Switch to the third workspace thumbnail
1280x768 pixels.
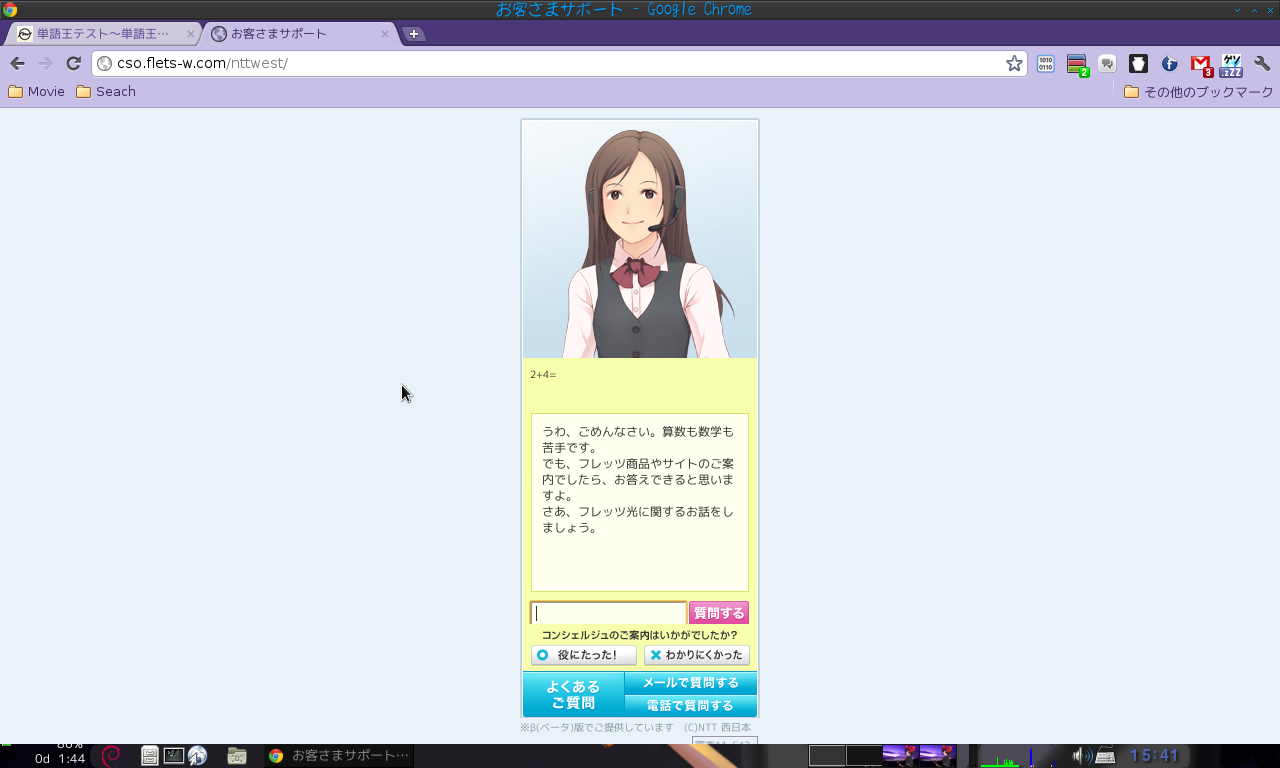tap(901, 756)
